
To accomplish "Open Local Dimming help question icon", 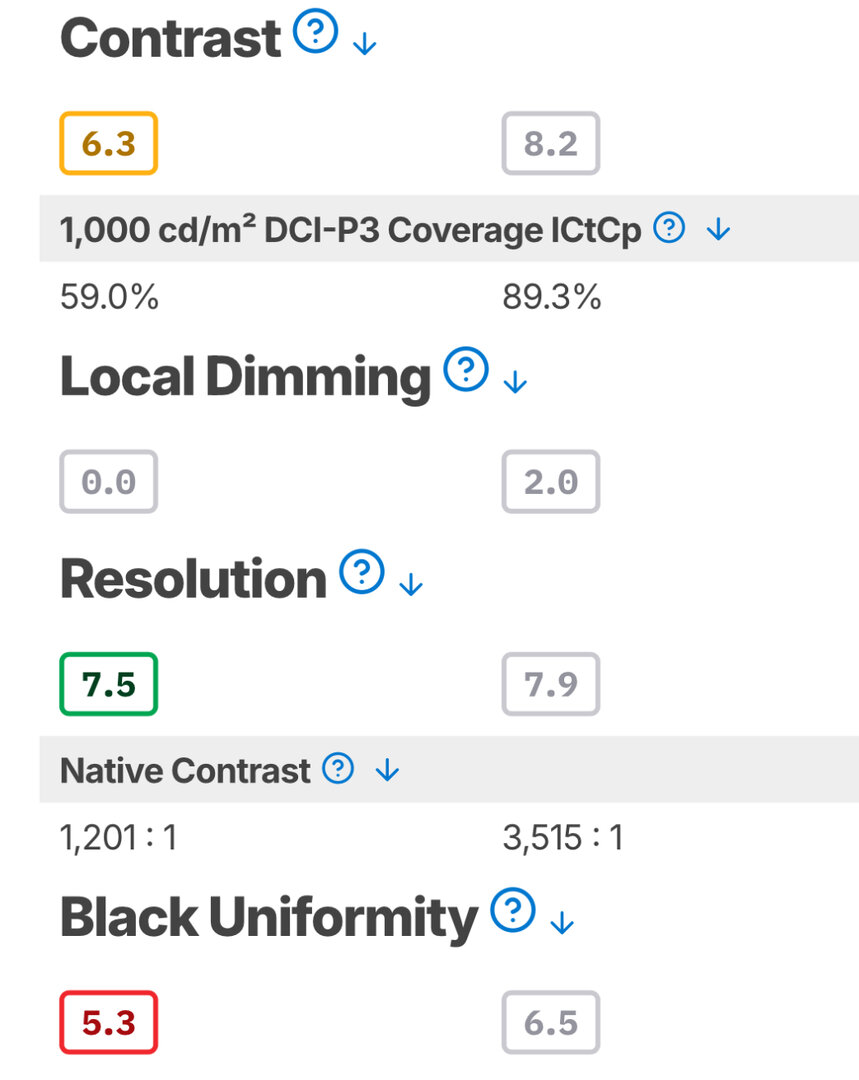I will 465,372.
